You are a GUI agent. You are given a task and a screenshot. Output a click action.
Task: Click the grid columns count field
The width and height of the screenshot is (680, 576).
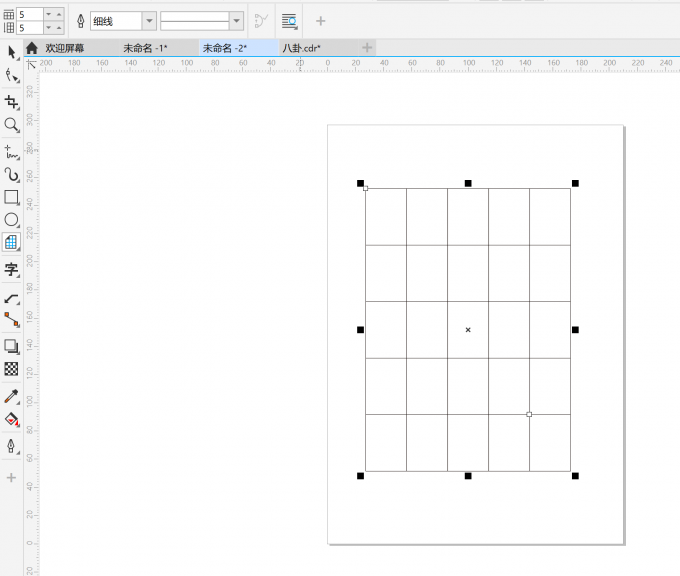tap(30, 14)
